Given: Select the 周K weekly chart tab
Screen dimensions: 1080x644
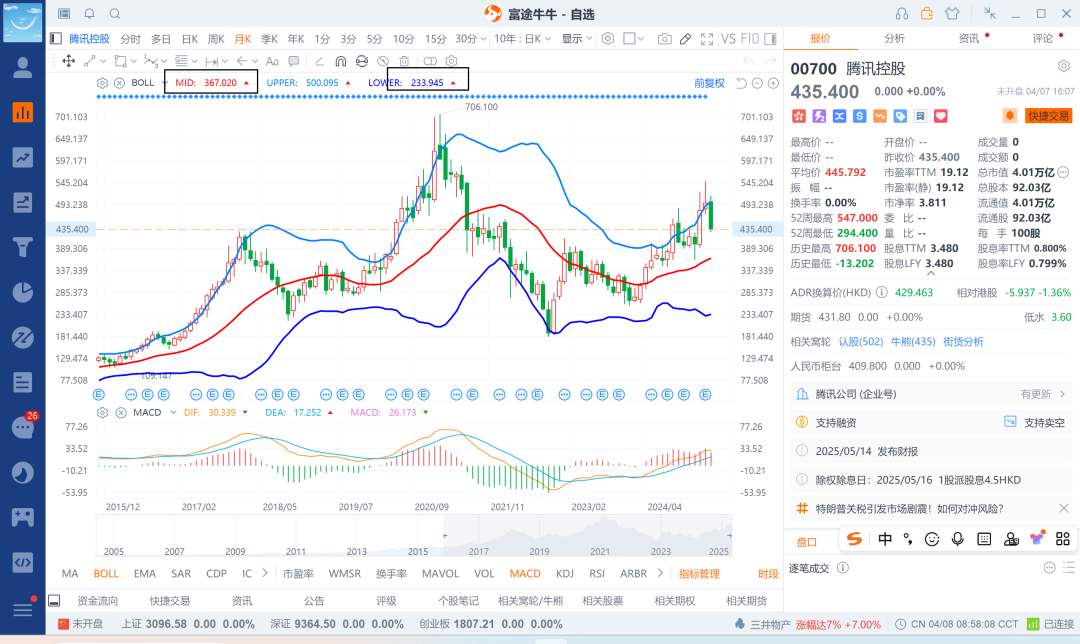Looking at the screenshot, I should 216,39.
